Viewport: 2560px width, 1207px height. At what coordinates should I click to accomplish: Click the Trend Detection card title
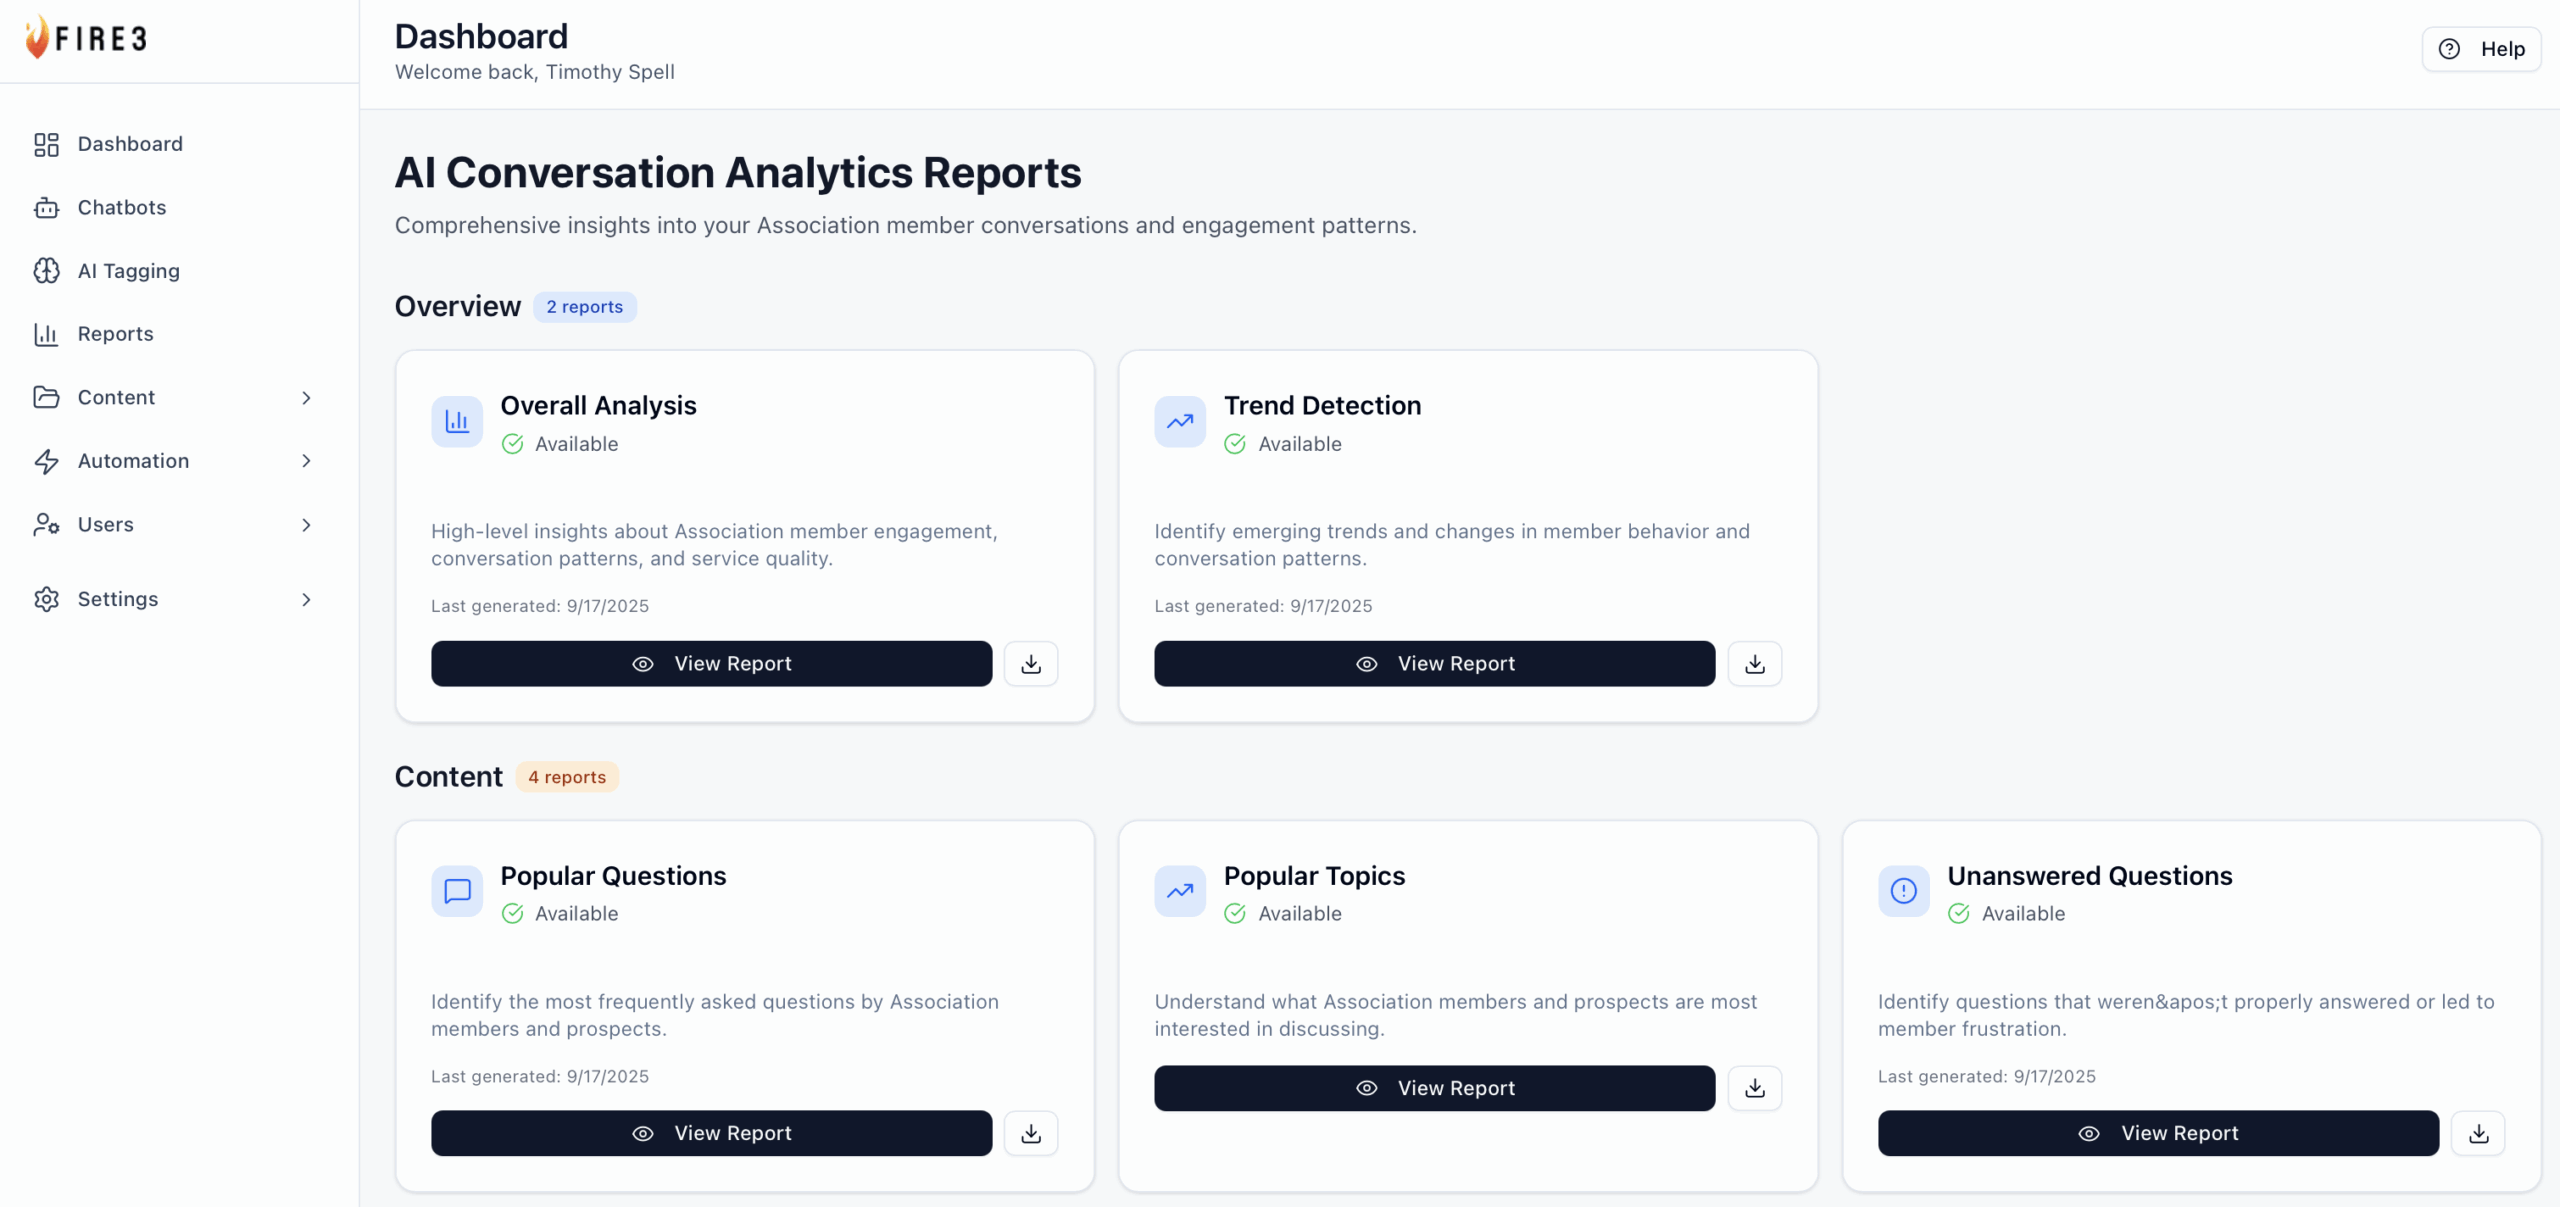point(1322,405)
